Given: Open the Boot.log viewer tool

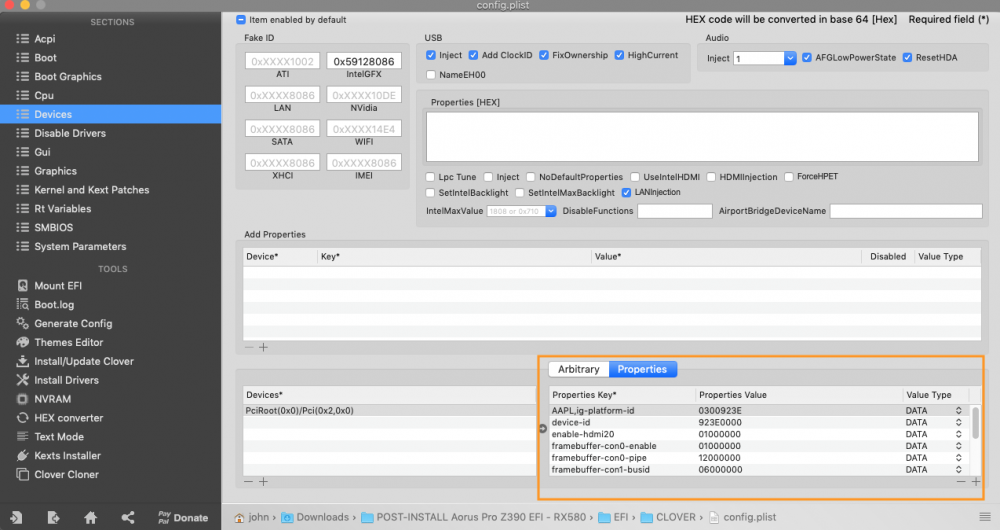Looking at the screenshot, I should [x=54, y=304].
